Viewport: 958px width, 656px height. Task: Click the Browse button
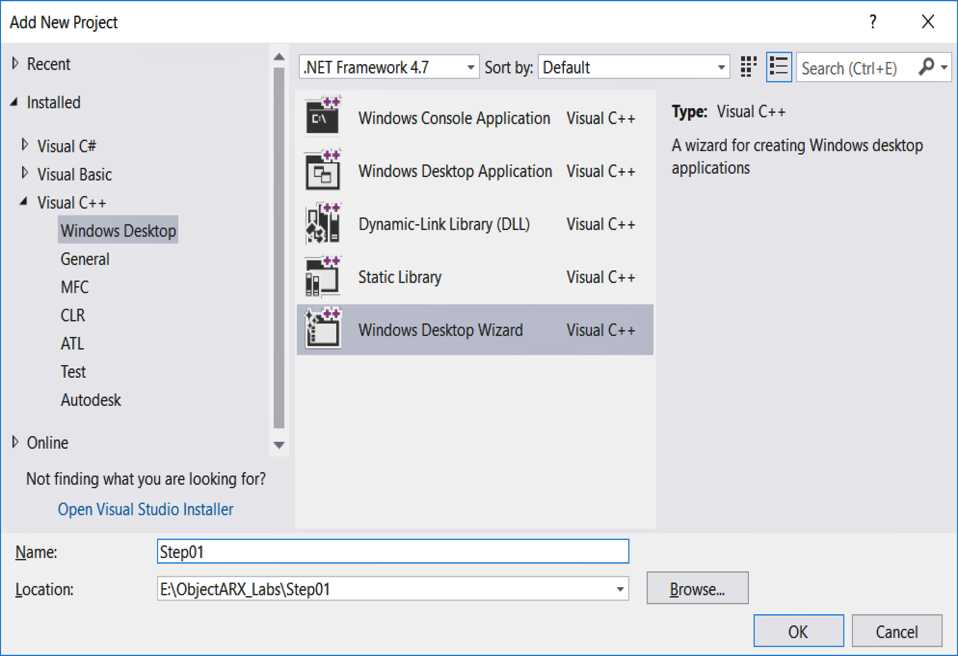697,588
